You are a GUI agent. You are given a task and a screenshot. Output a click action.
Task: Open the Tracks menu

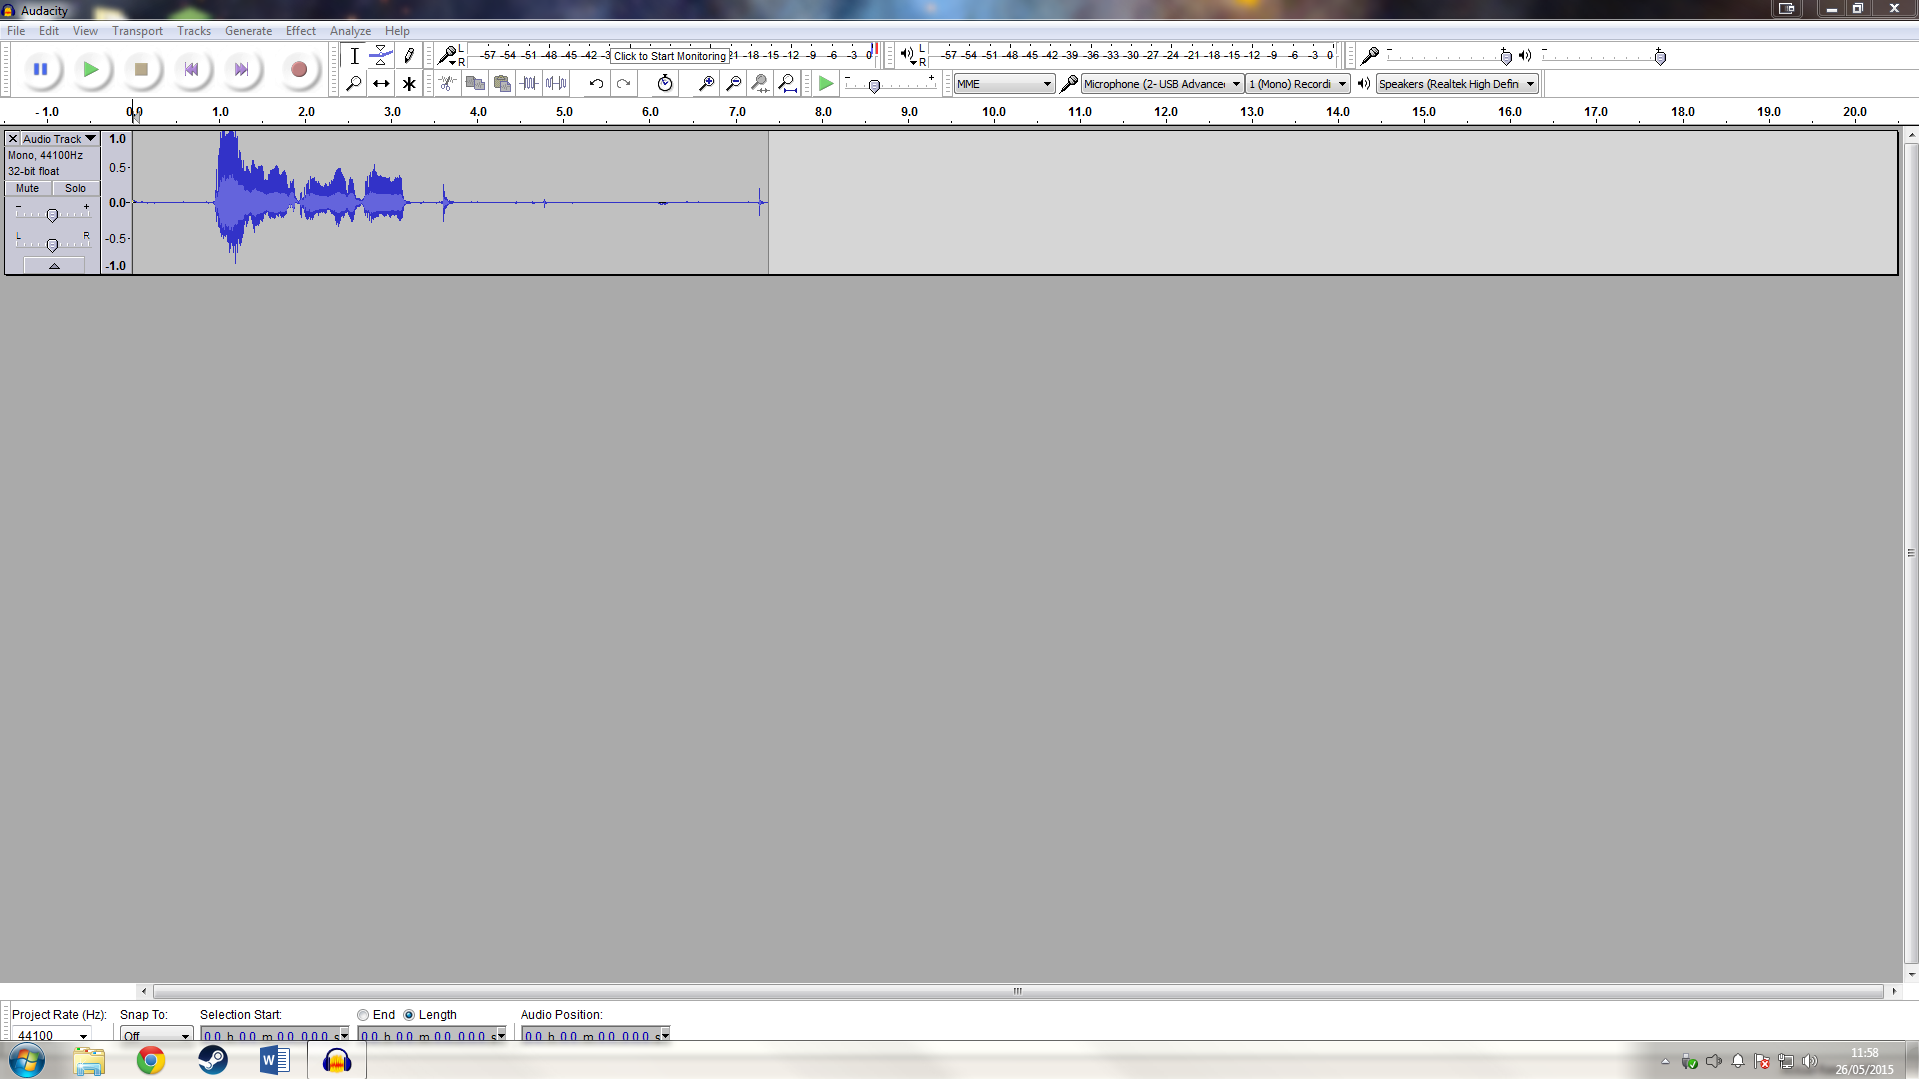click(x=194, y=31)
